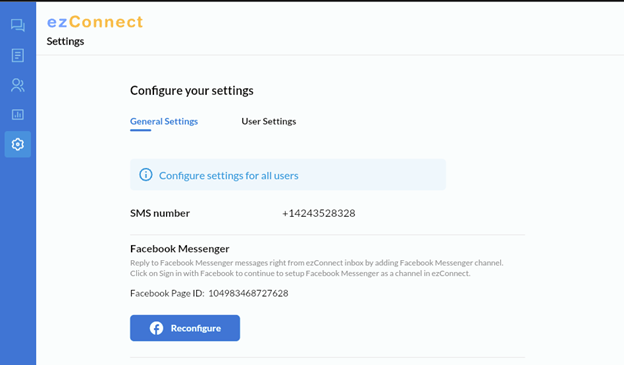This screenshot has width=624, height=365.
Task: Open the templates document icon in sidebar
Action: click(18, 55)
